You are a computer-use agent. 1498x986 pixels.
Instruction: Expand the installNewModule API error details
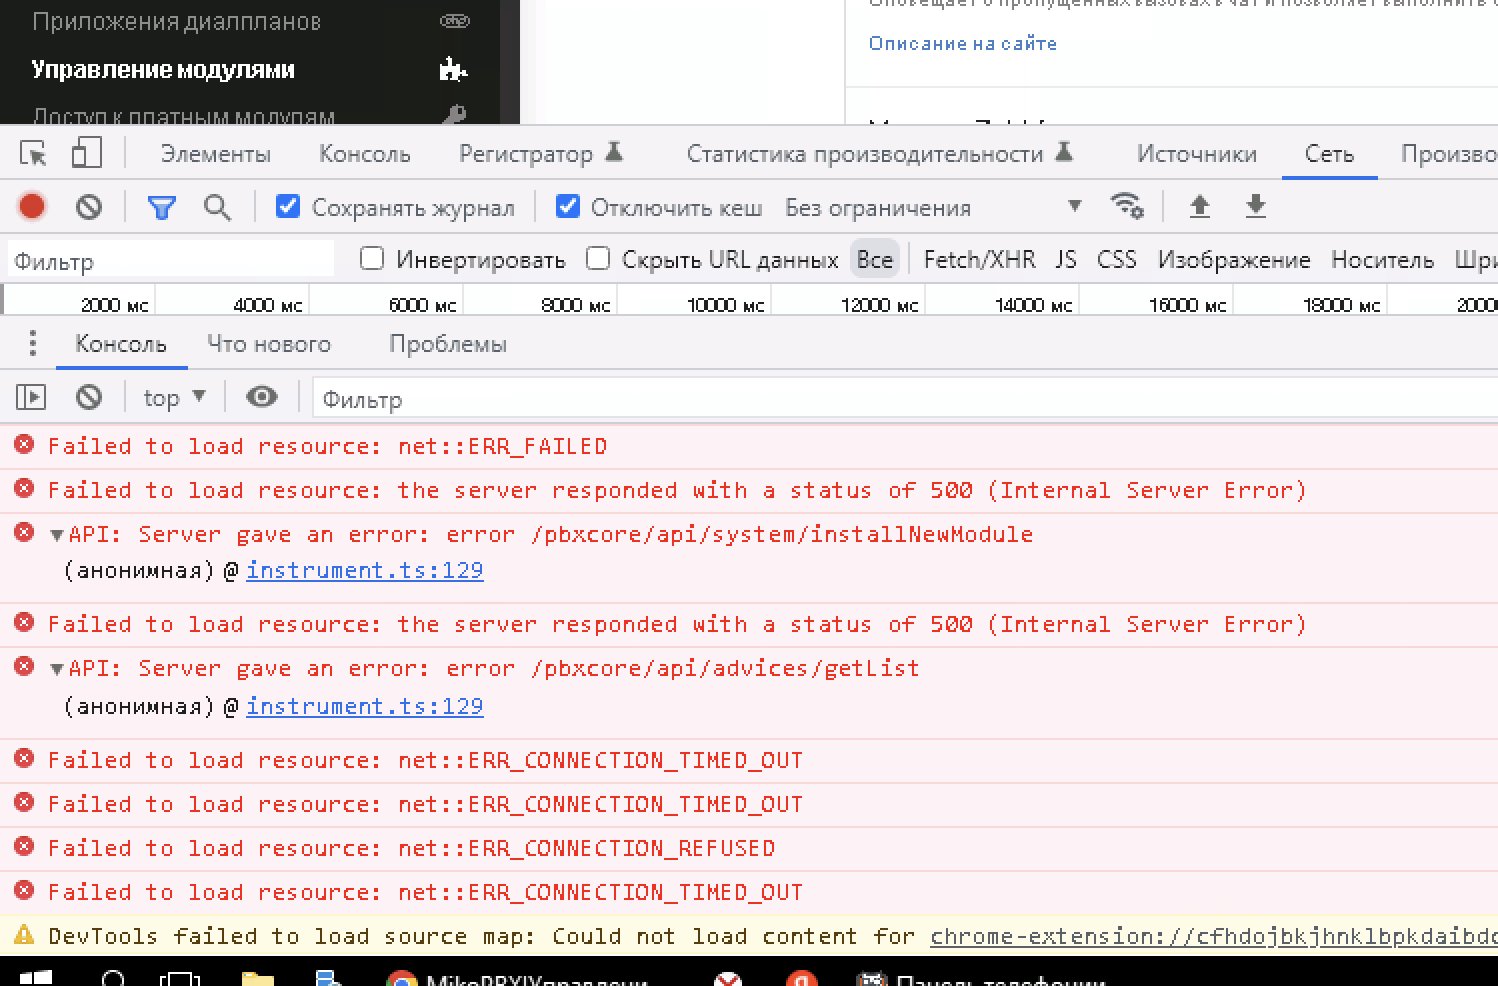point(57,534)
